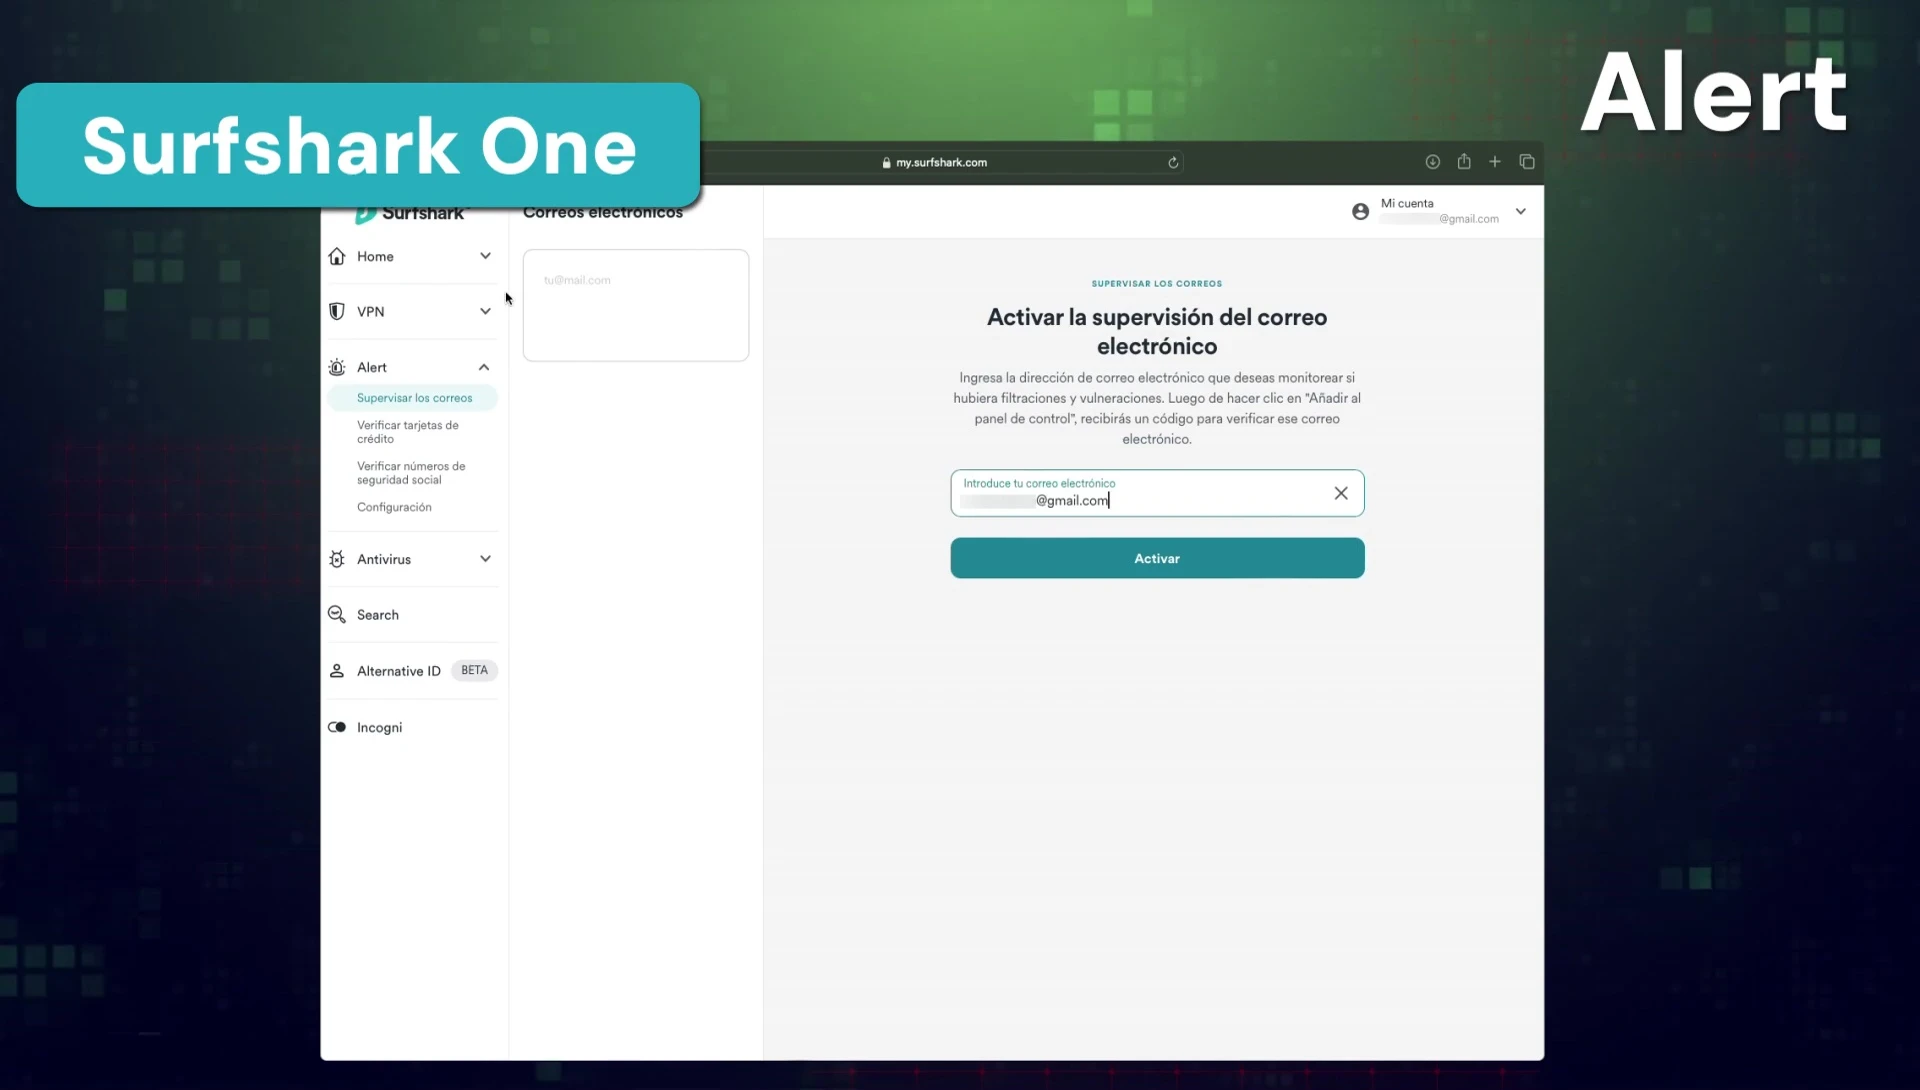Click the browser share icon

click(x=1464, y=161)
